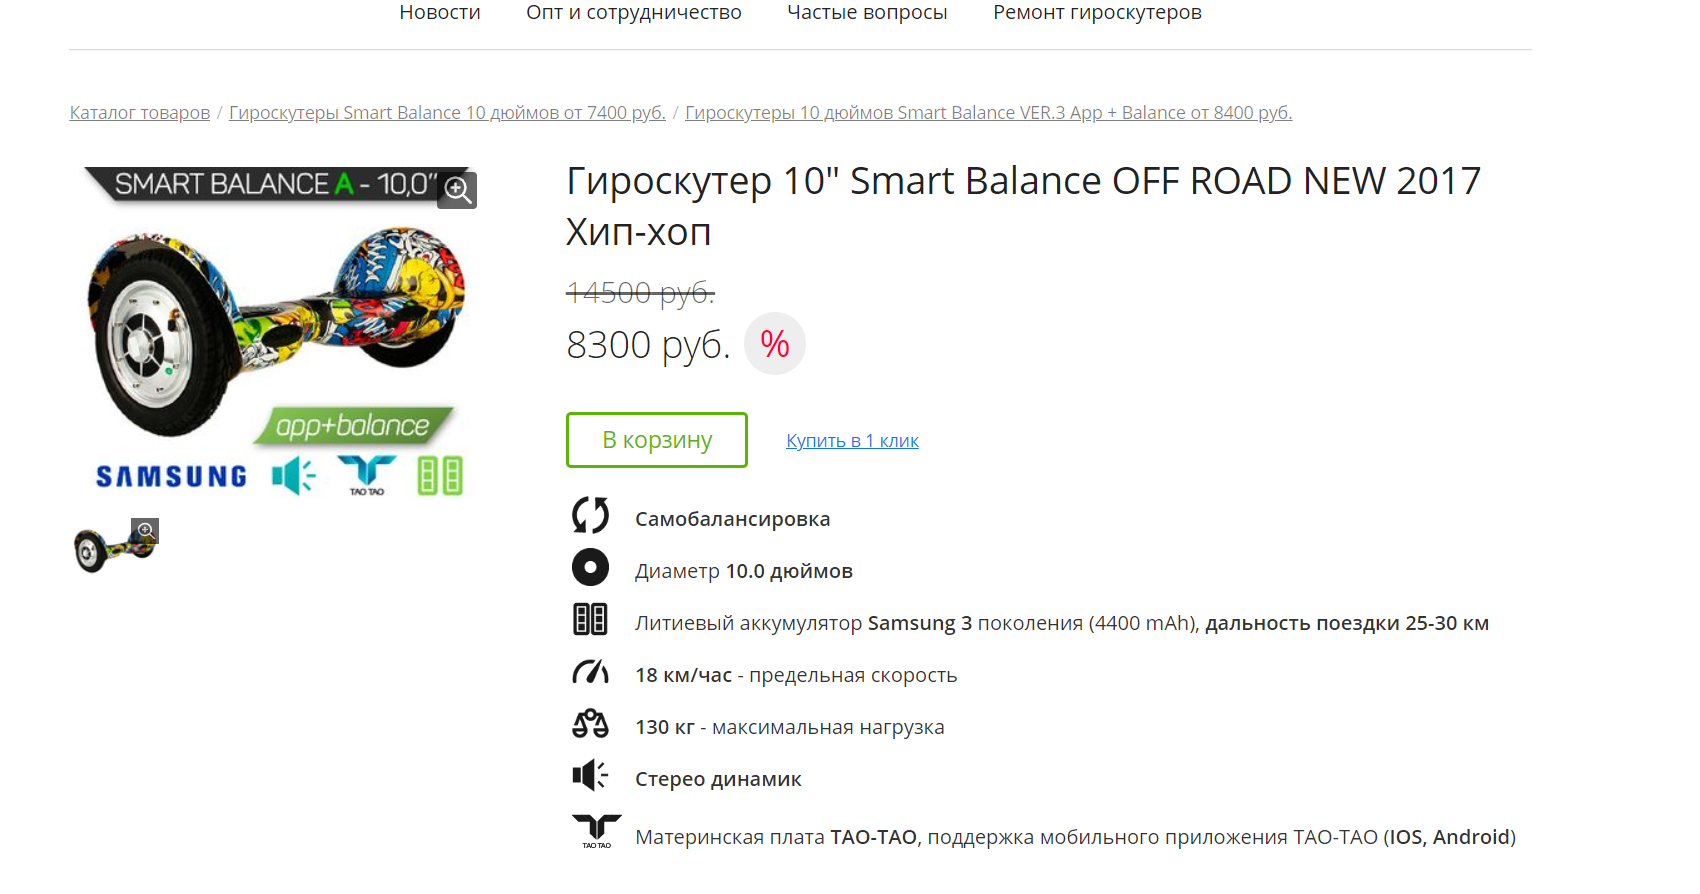Click the wheel diameter disc icon
The height and width of the screenshot is (894, 1700).
590,567
